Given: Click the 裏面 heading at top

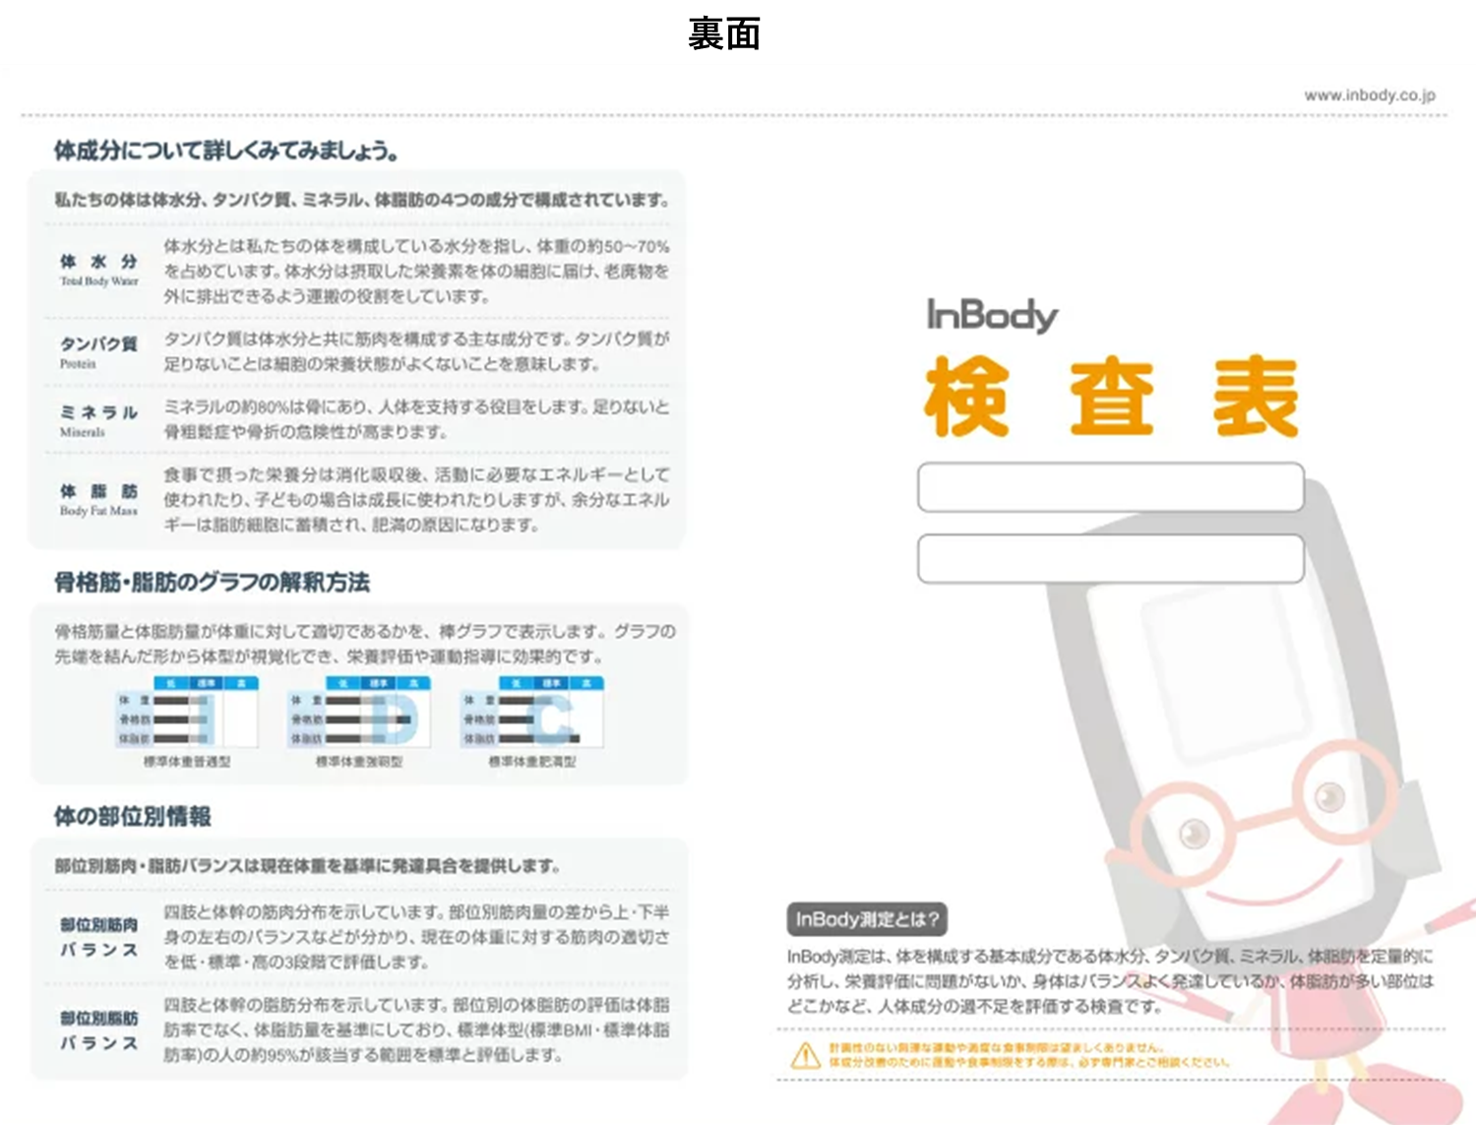Looking at the screenshot, I should [x=724, y=34].
